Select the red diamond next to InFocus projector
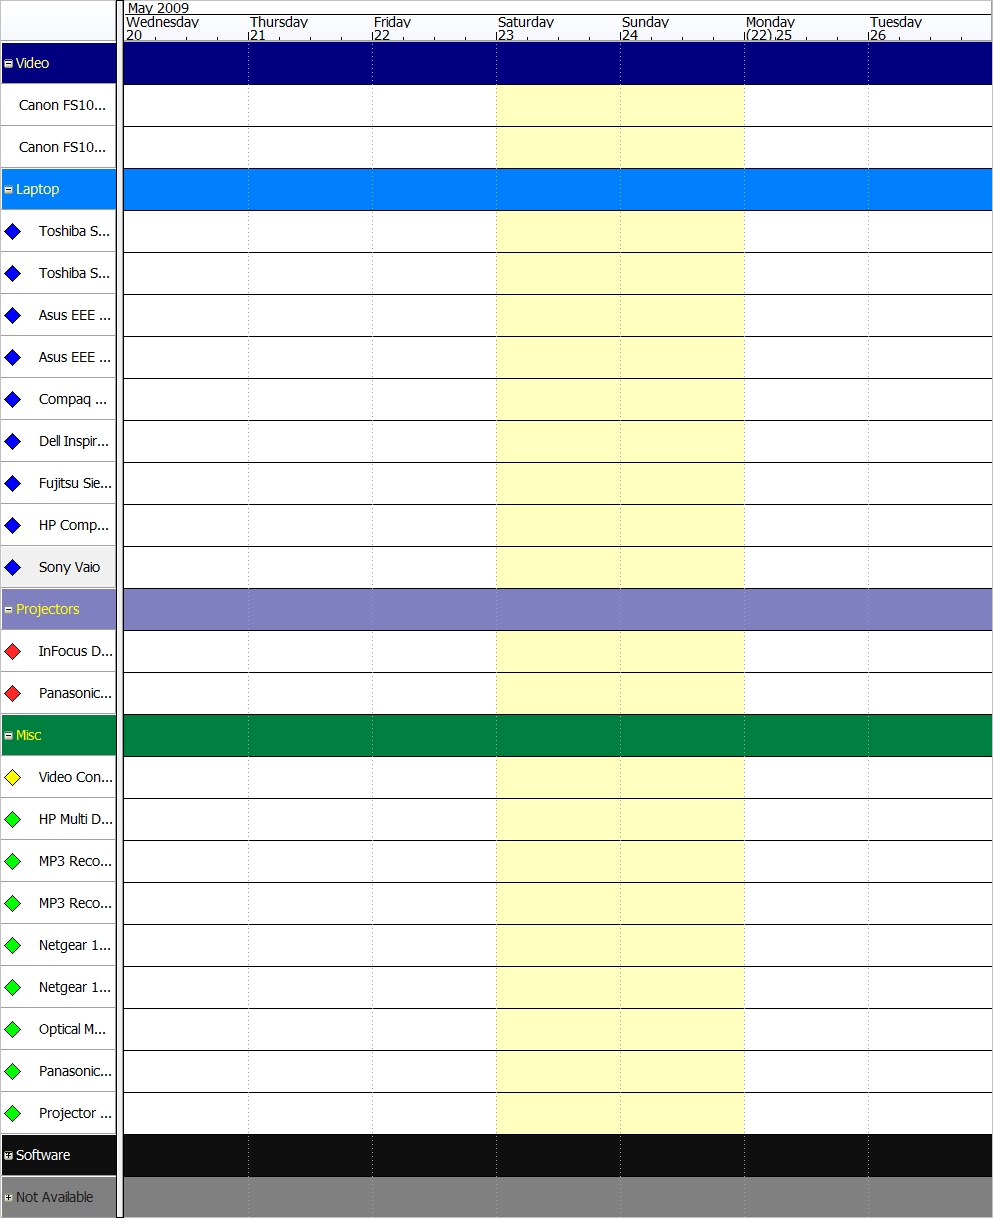This screenshot has height=1218, width=993. coord(13,651)
